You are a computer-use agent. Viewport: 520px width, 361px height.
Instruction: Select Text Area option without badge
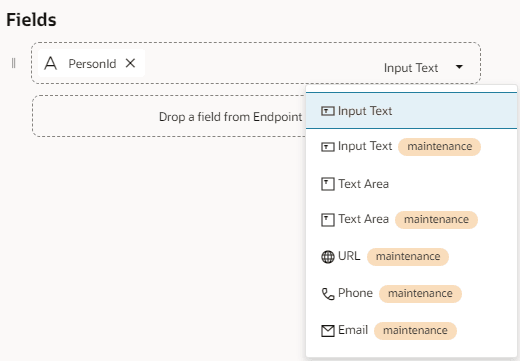(411, 184)
